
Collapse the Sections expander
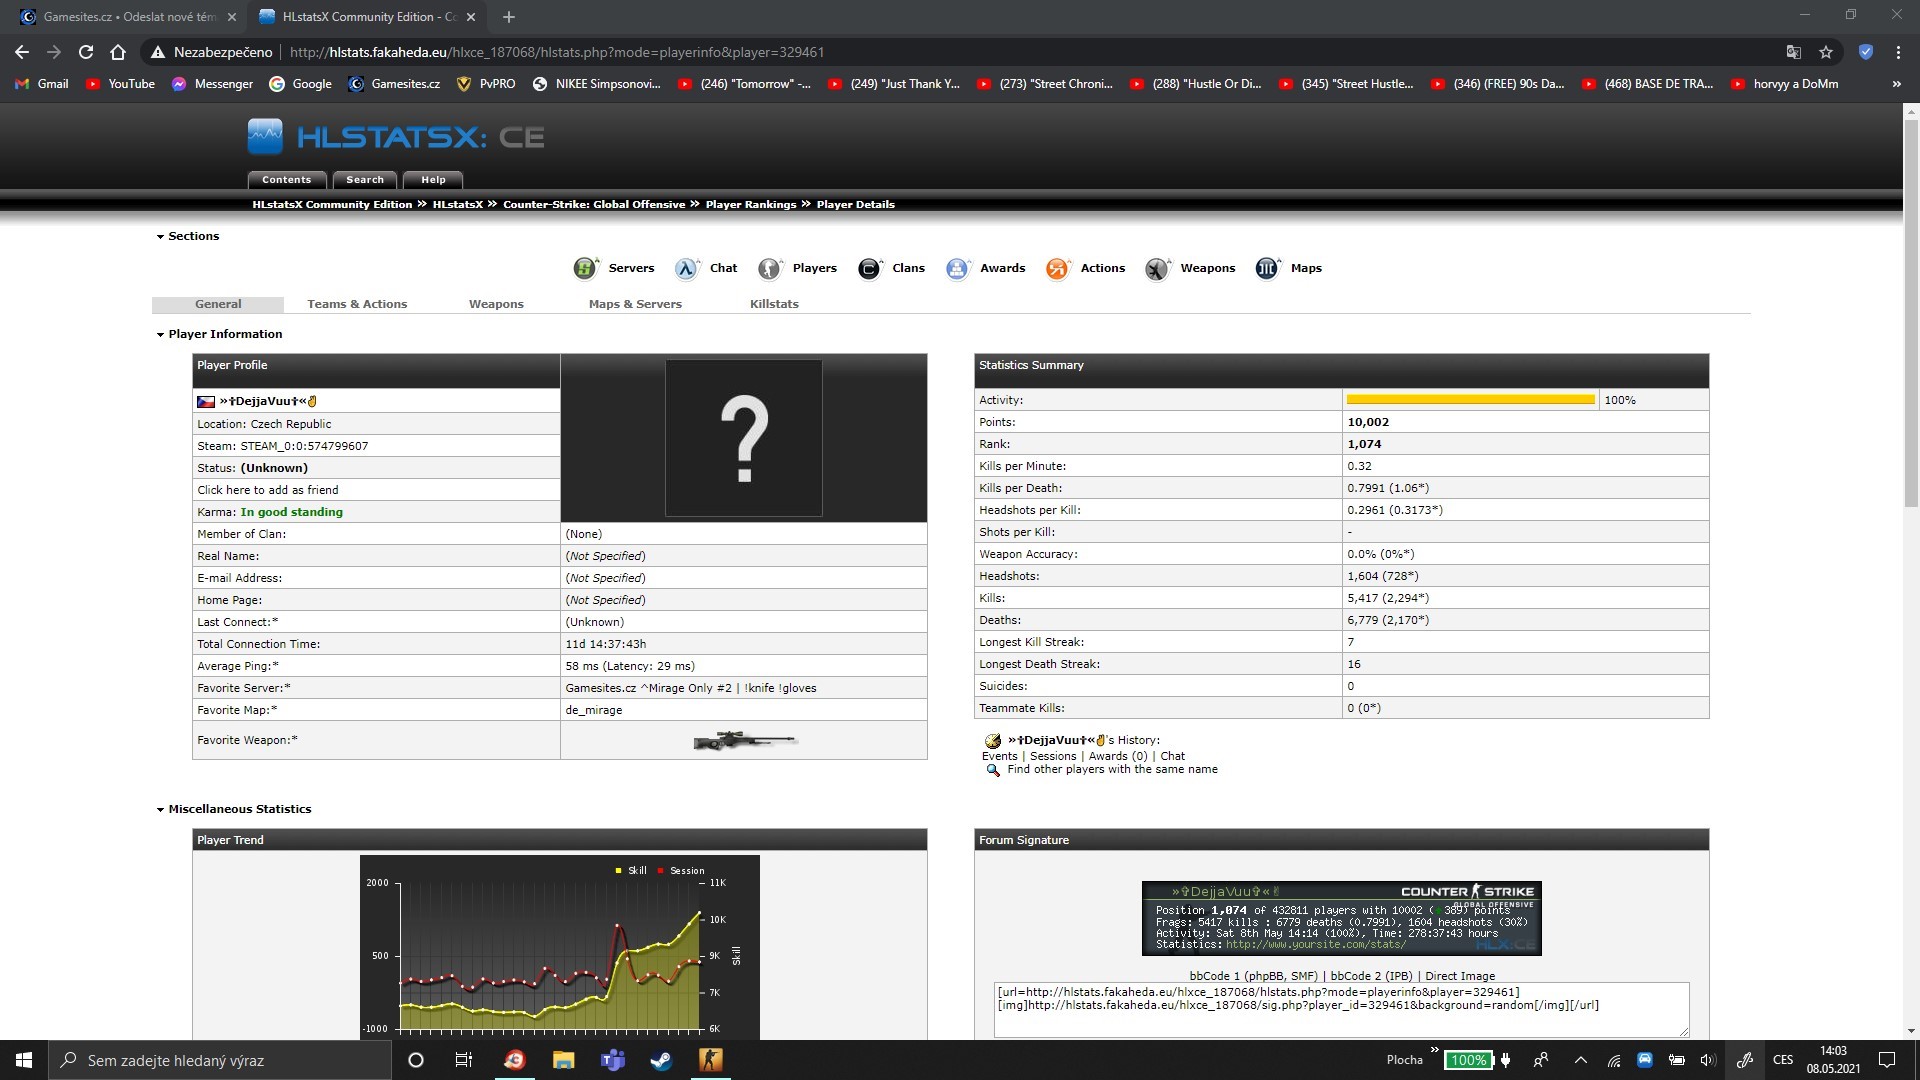coord(160,237)
